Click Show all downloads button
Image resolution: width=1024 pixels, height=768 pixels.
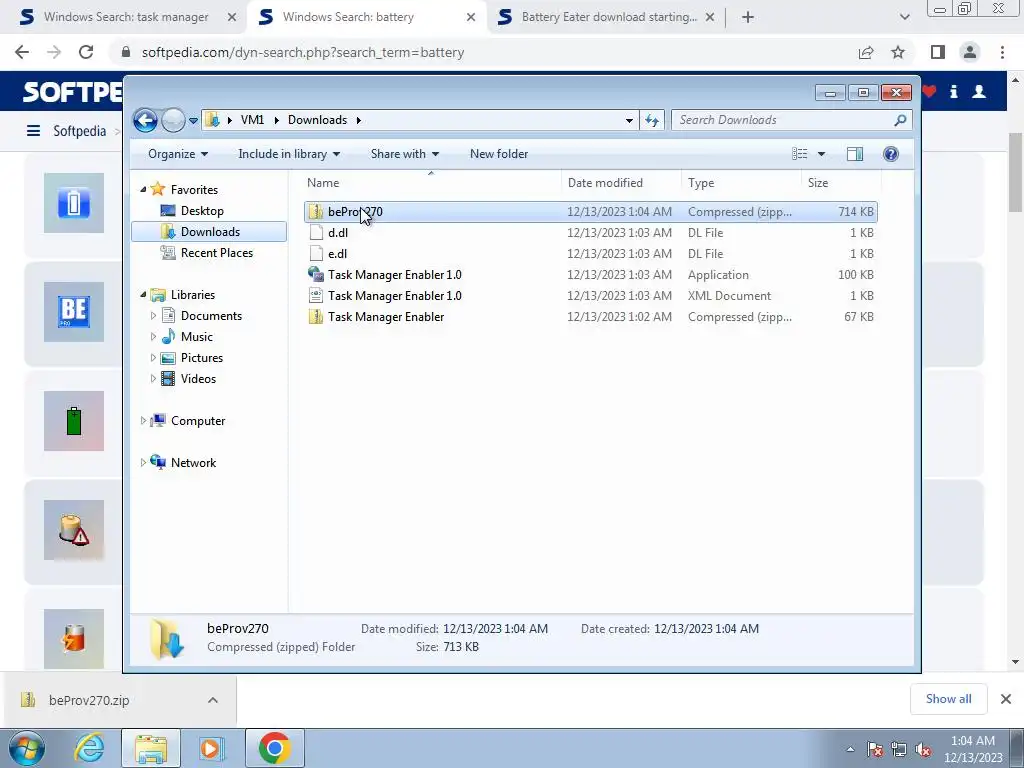[948, 699]
